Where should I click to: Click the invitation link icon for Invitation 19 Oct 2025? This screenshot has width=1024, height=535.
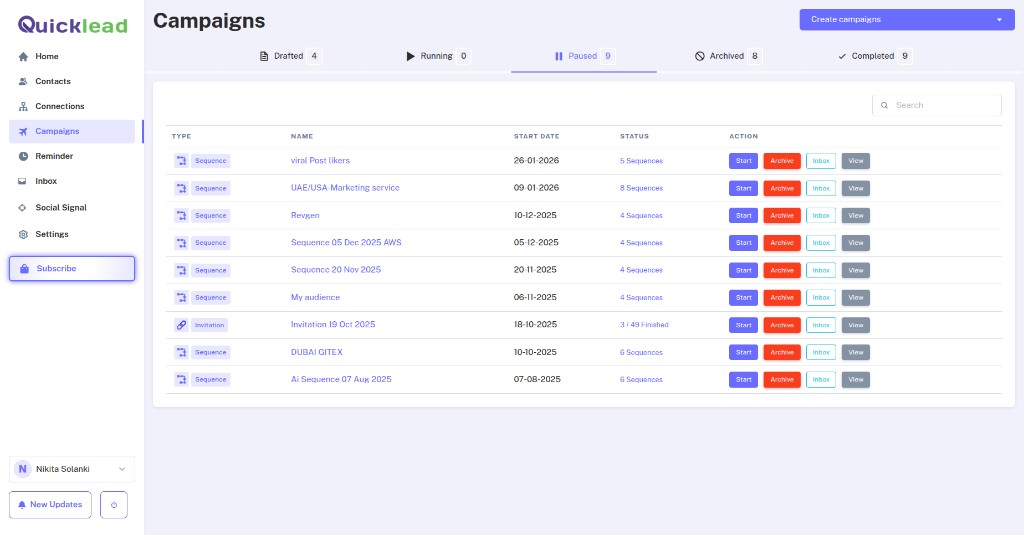(x=181, y=325)
